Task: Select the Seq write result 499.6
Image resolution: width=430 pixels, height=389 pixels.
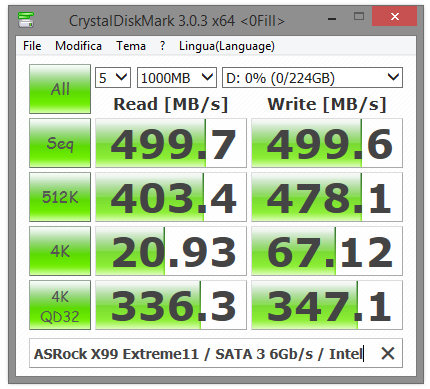Action: tap(327, 143)
